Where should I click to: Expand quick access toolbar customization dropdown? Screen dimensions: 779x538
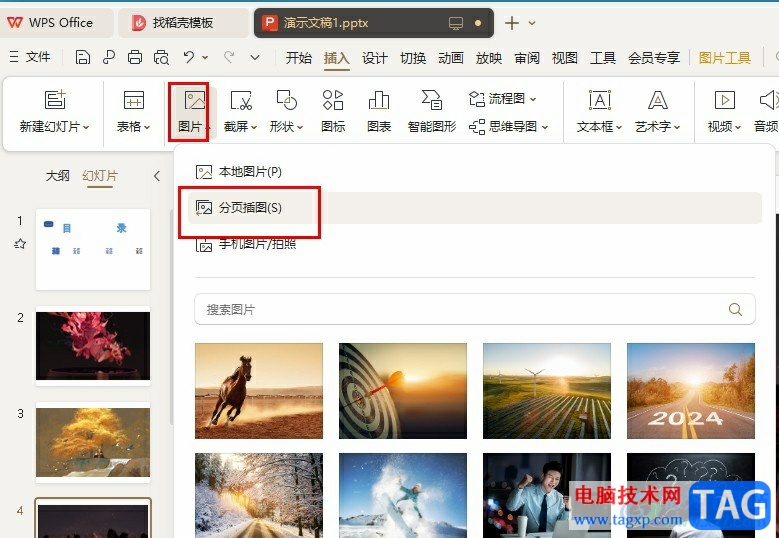pos(255,58)
